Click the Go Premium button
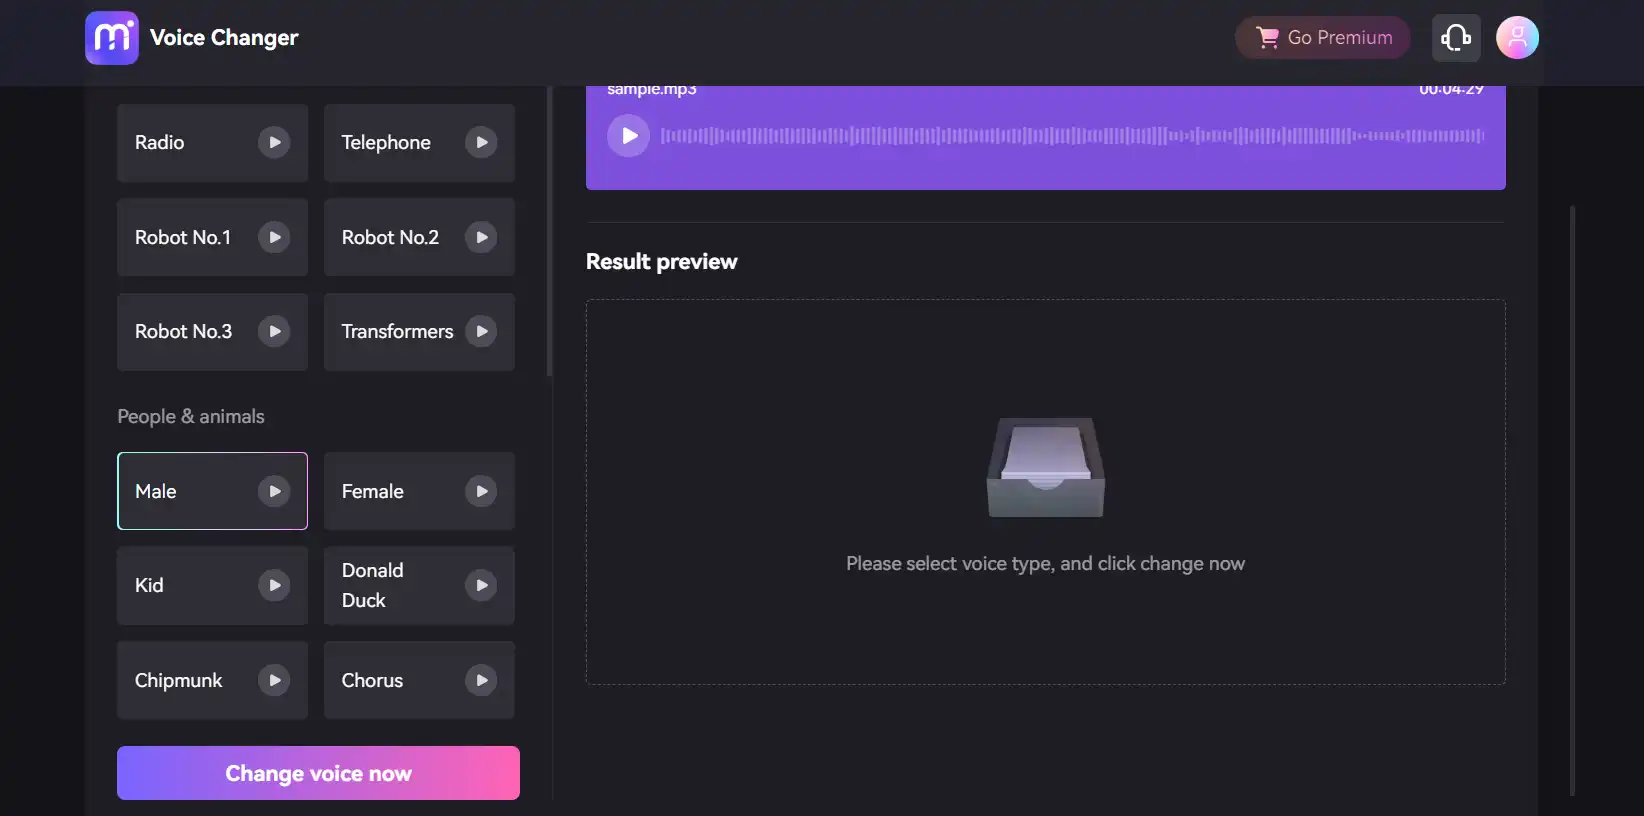The height and width of the screenshot is (816, 1644). point(1322,38)
